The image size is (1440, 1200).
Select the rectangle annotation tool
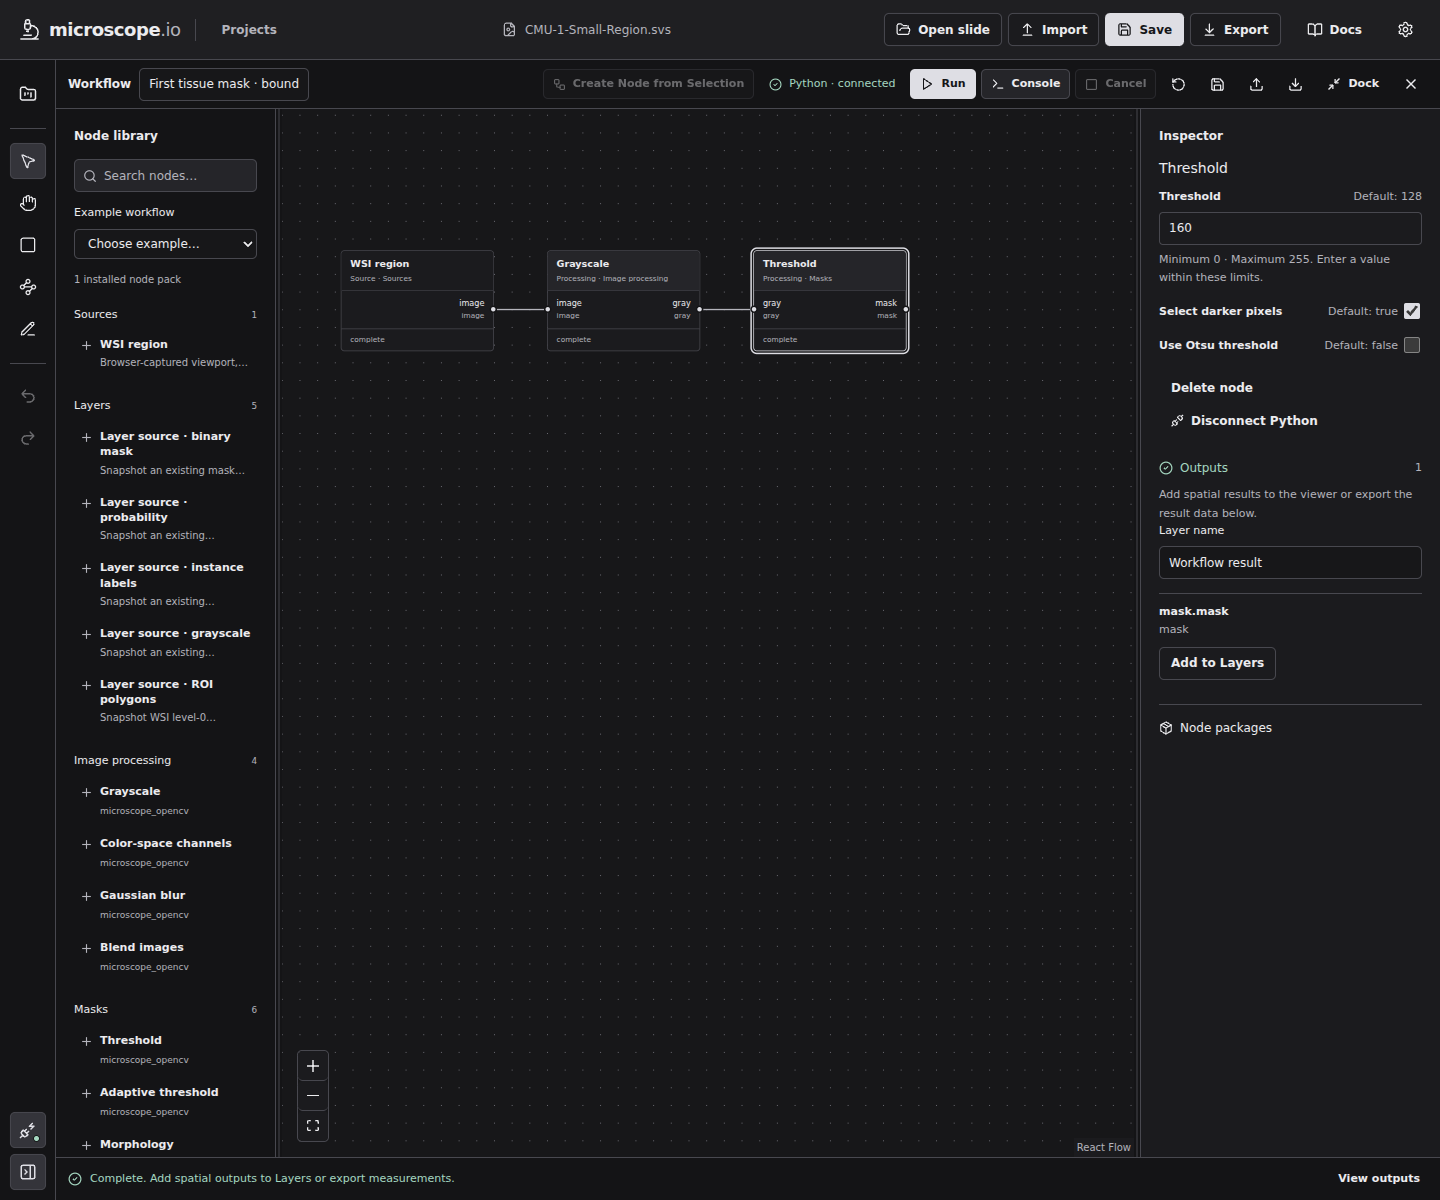pyautogui.click(x=28, y=245)
